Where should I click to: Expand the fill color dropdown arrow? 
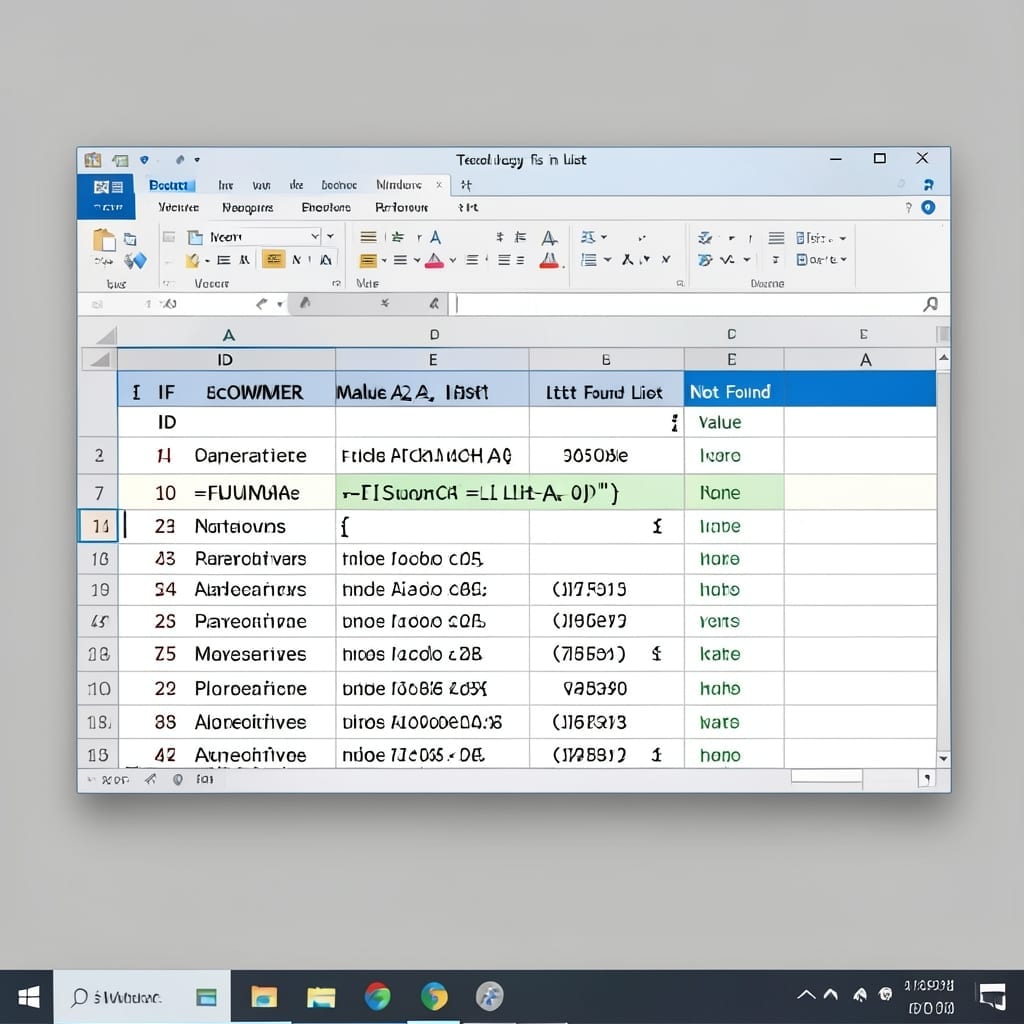pos(208,261)
